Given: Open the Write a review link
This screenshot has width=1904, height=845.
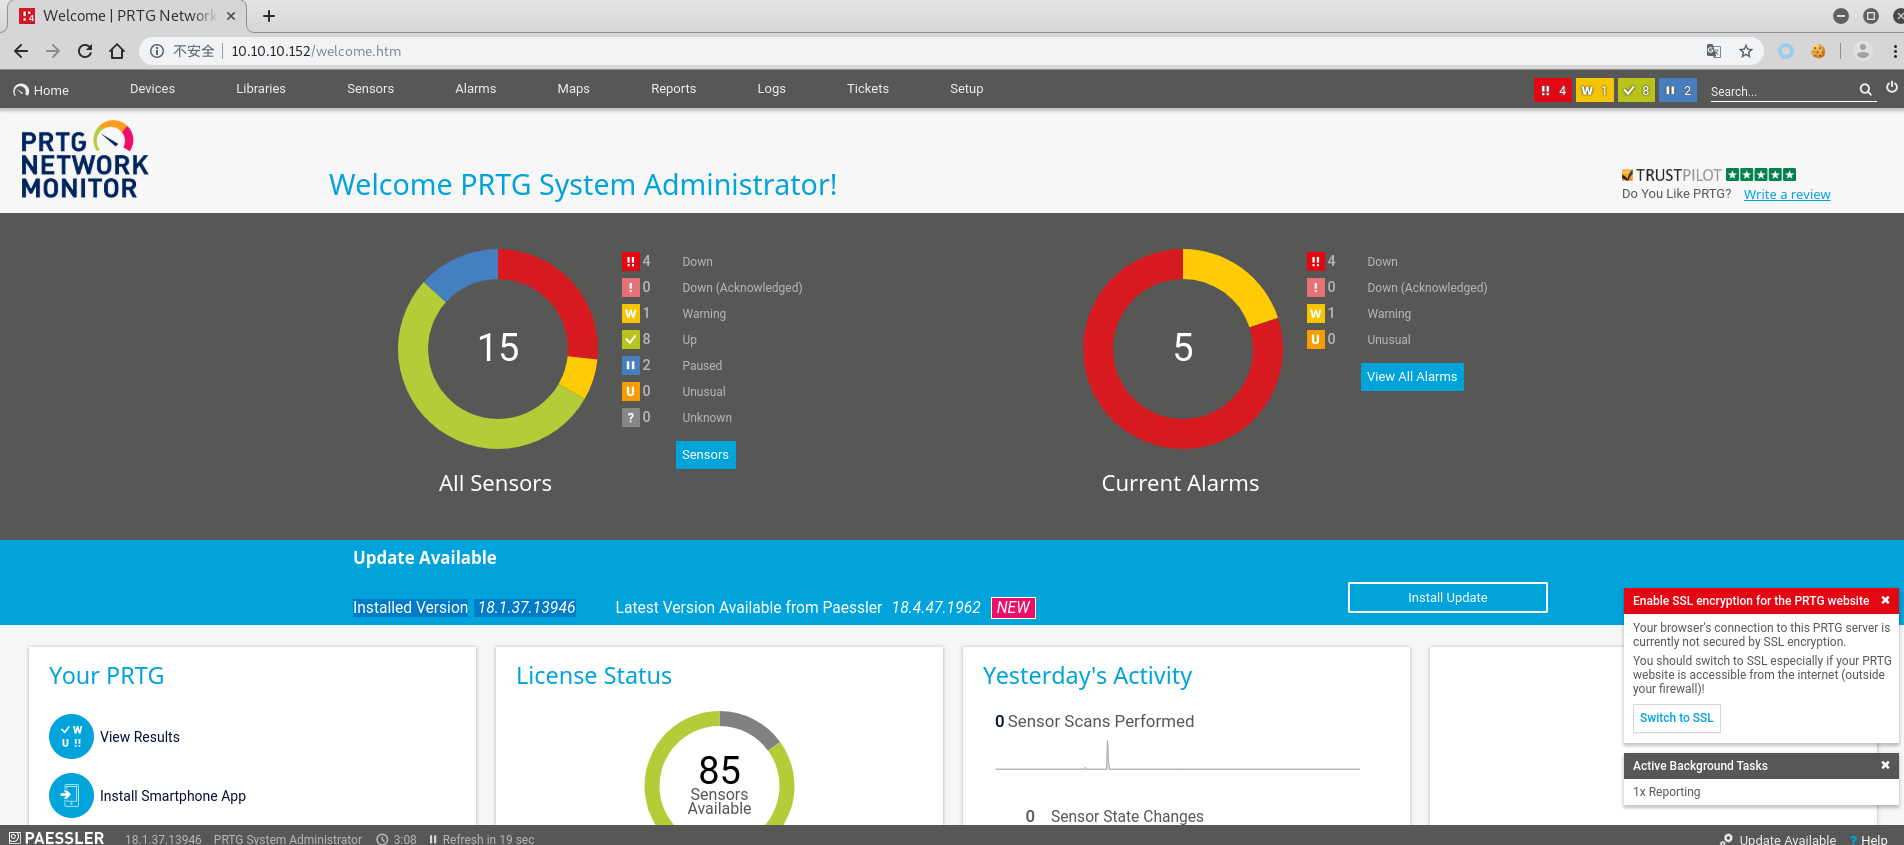Looking at the screenshot, I should 1786,194.
